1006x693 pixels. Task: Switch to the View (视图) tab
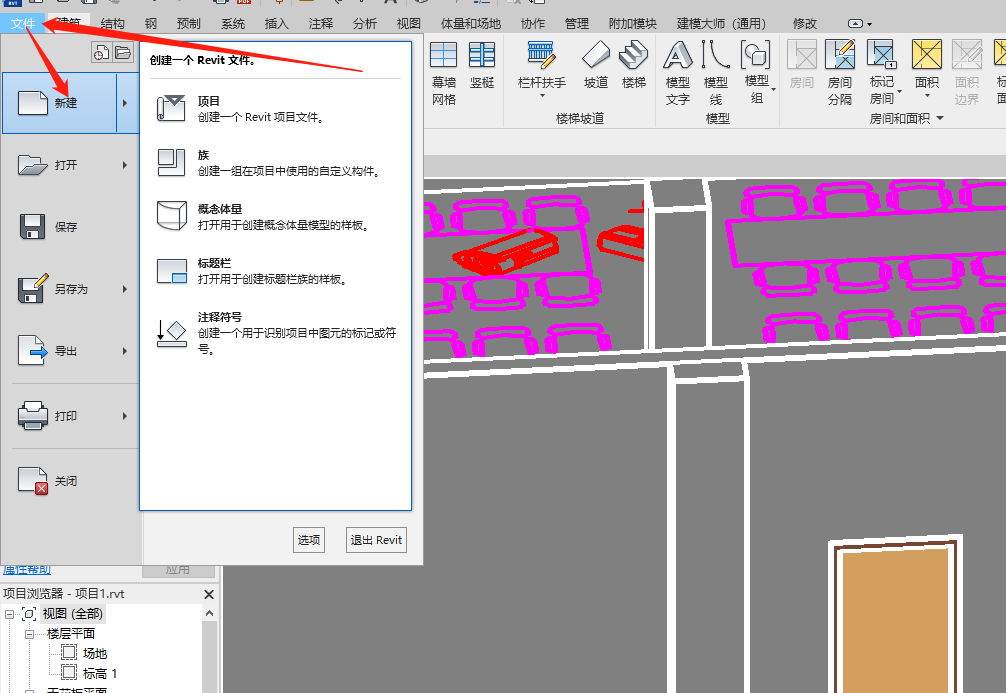(x=409, y=24)
